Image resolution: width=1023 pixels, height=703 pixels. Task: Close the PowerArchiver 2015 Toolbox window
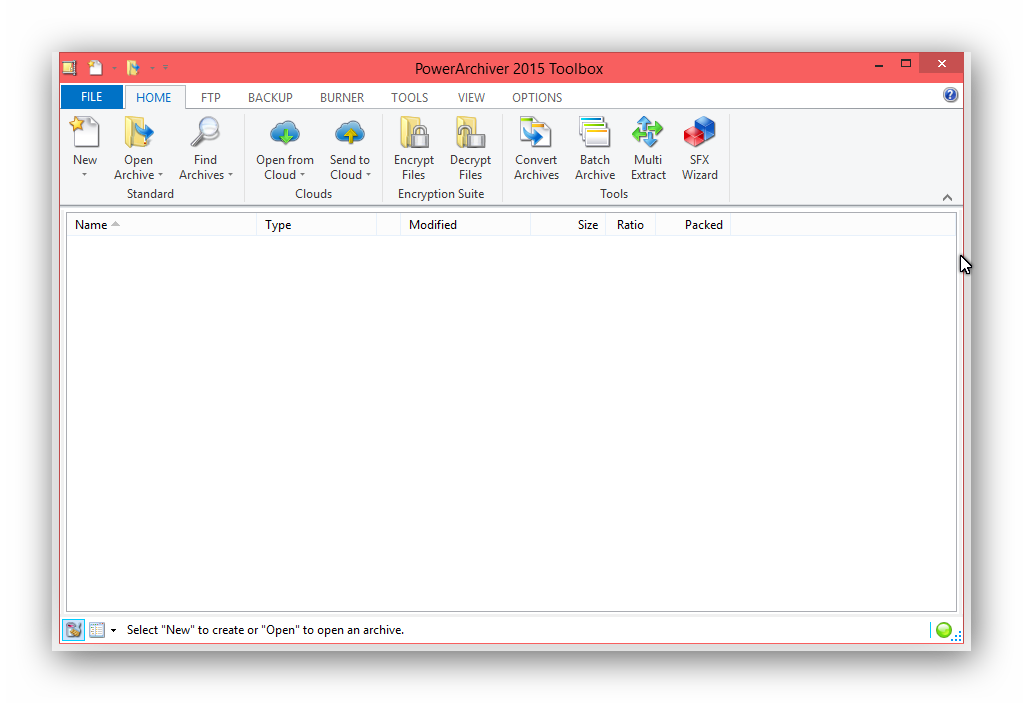(941, 63)
